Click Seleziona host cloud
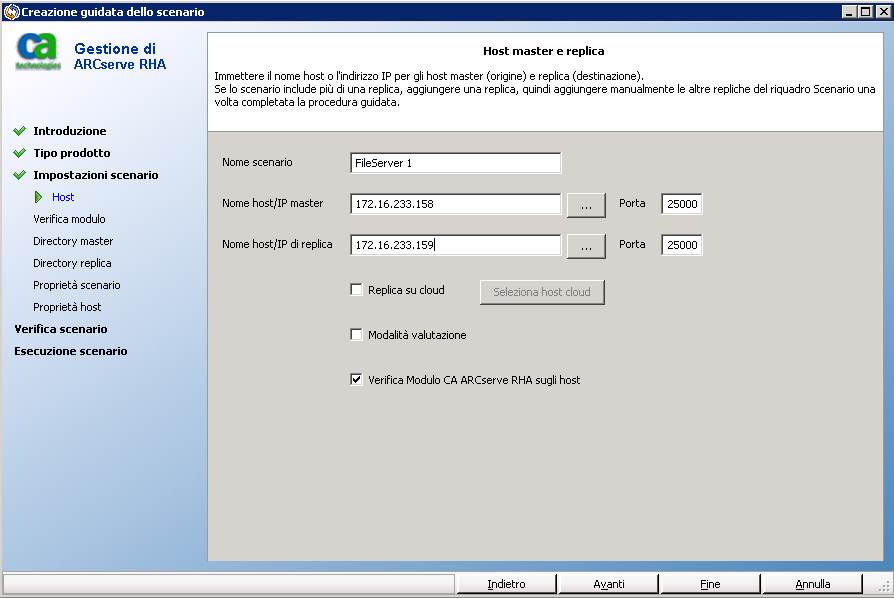The image size is (894, 598). point(542,289)
